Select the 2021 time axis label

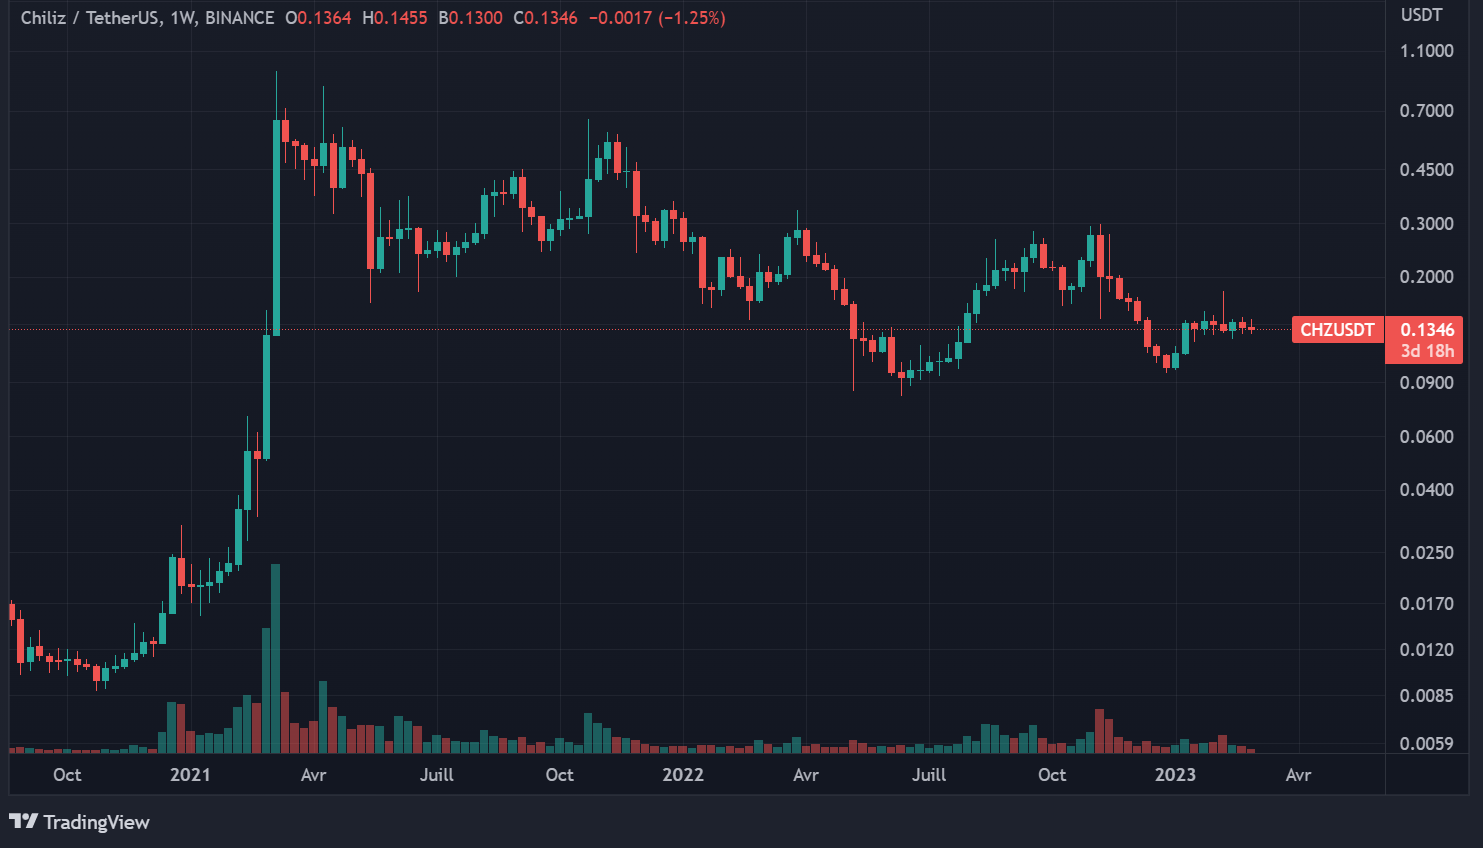click(x=190, y=775)
